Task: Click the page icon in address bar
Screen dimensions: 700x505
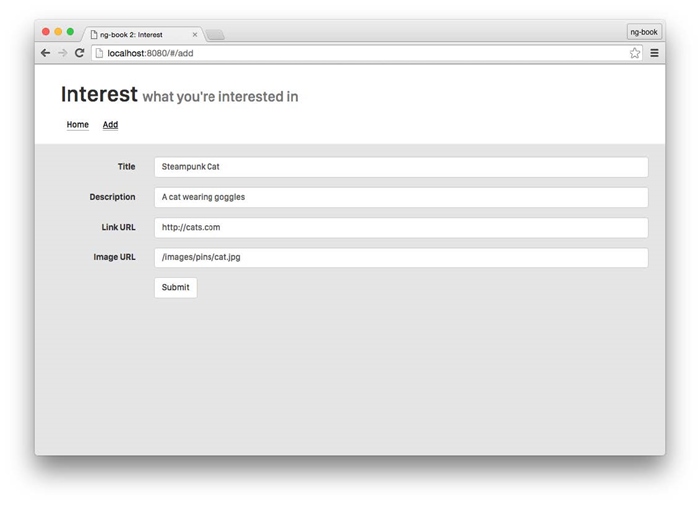Action: (99, 53)
